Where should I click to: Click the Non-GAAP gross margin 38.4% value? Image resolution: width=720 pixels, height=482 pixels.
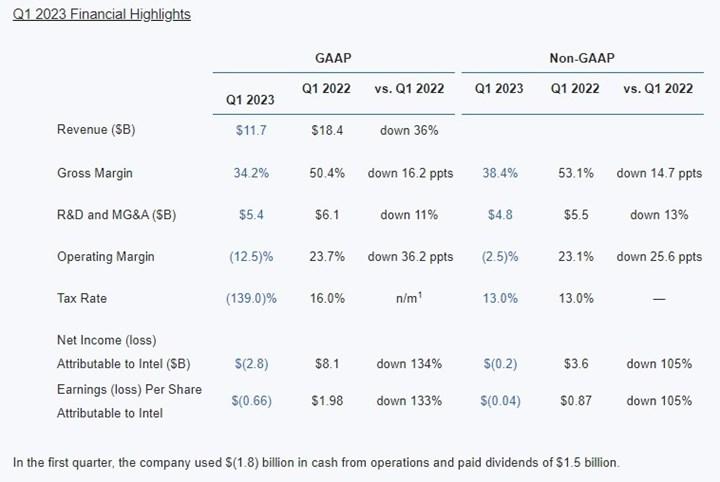point(499,173)
